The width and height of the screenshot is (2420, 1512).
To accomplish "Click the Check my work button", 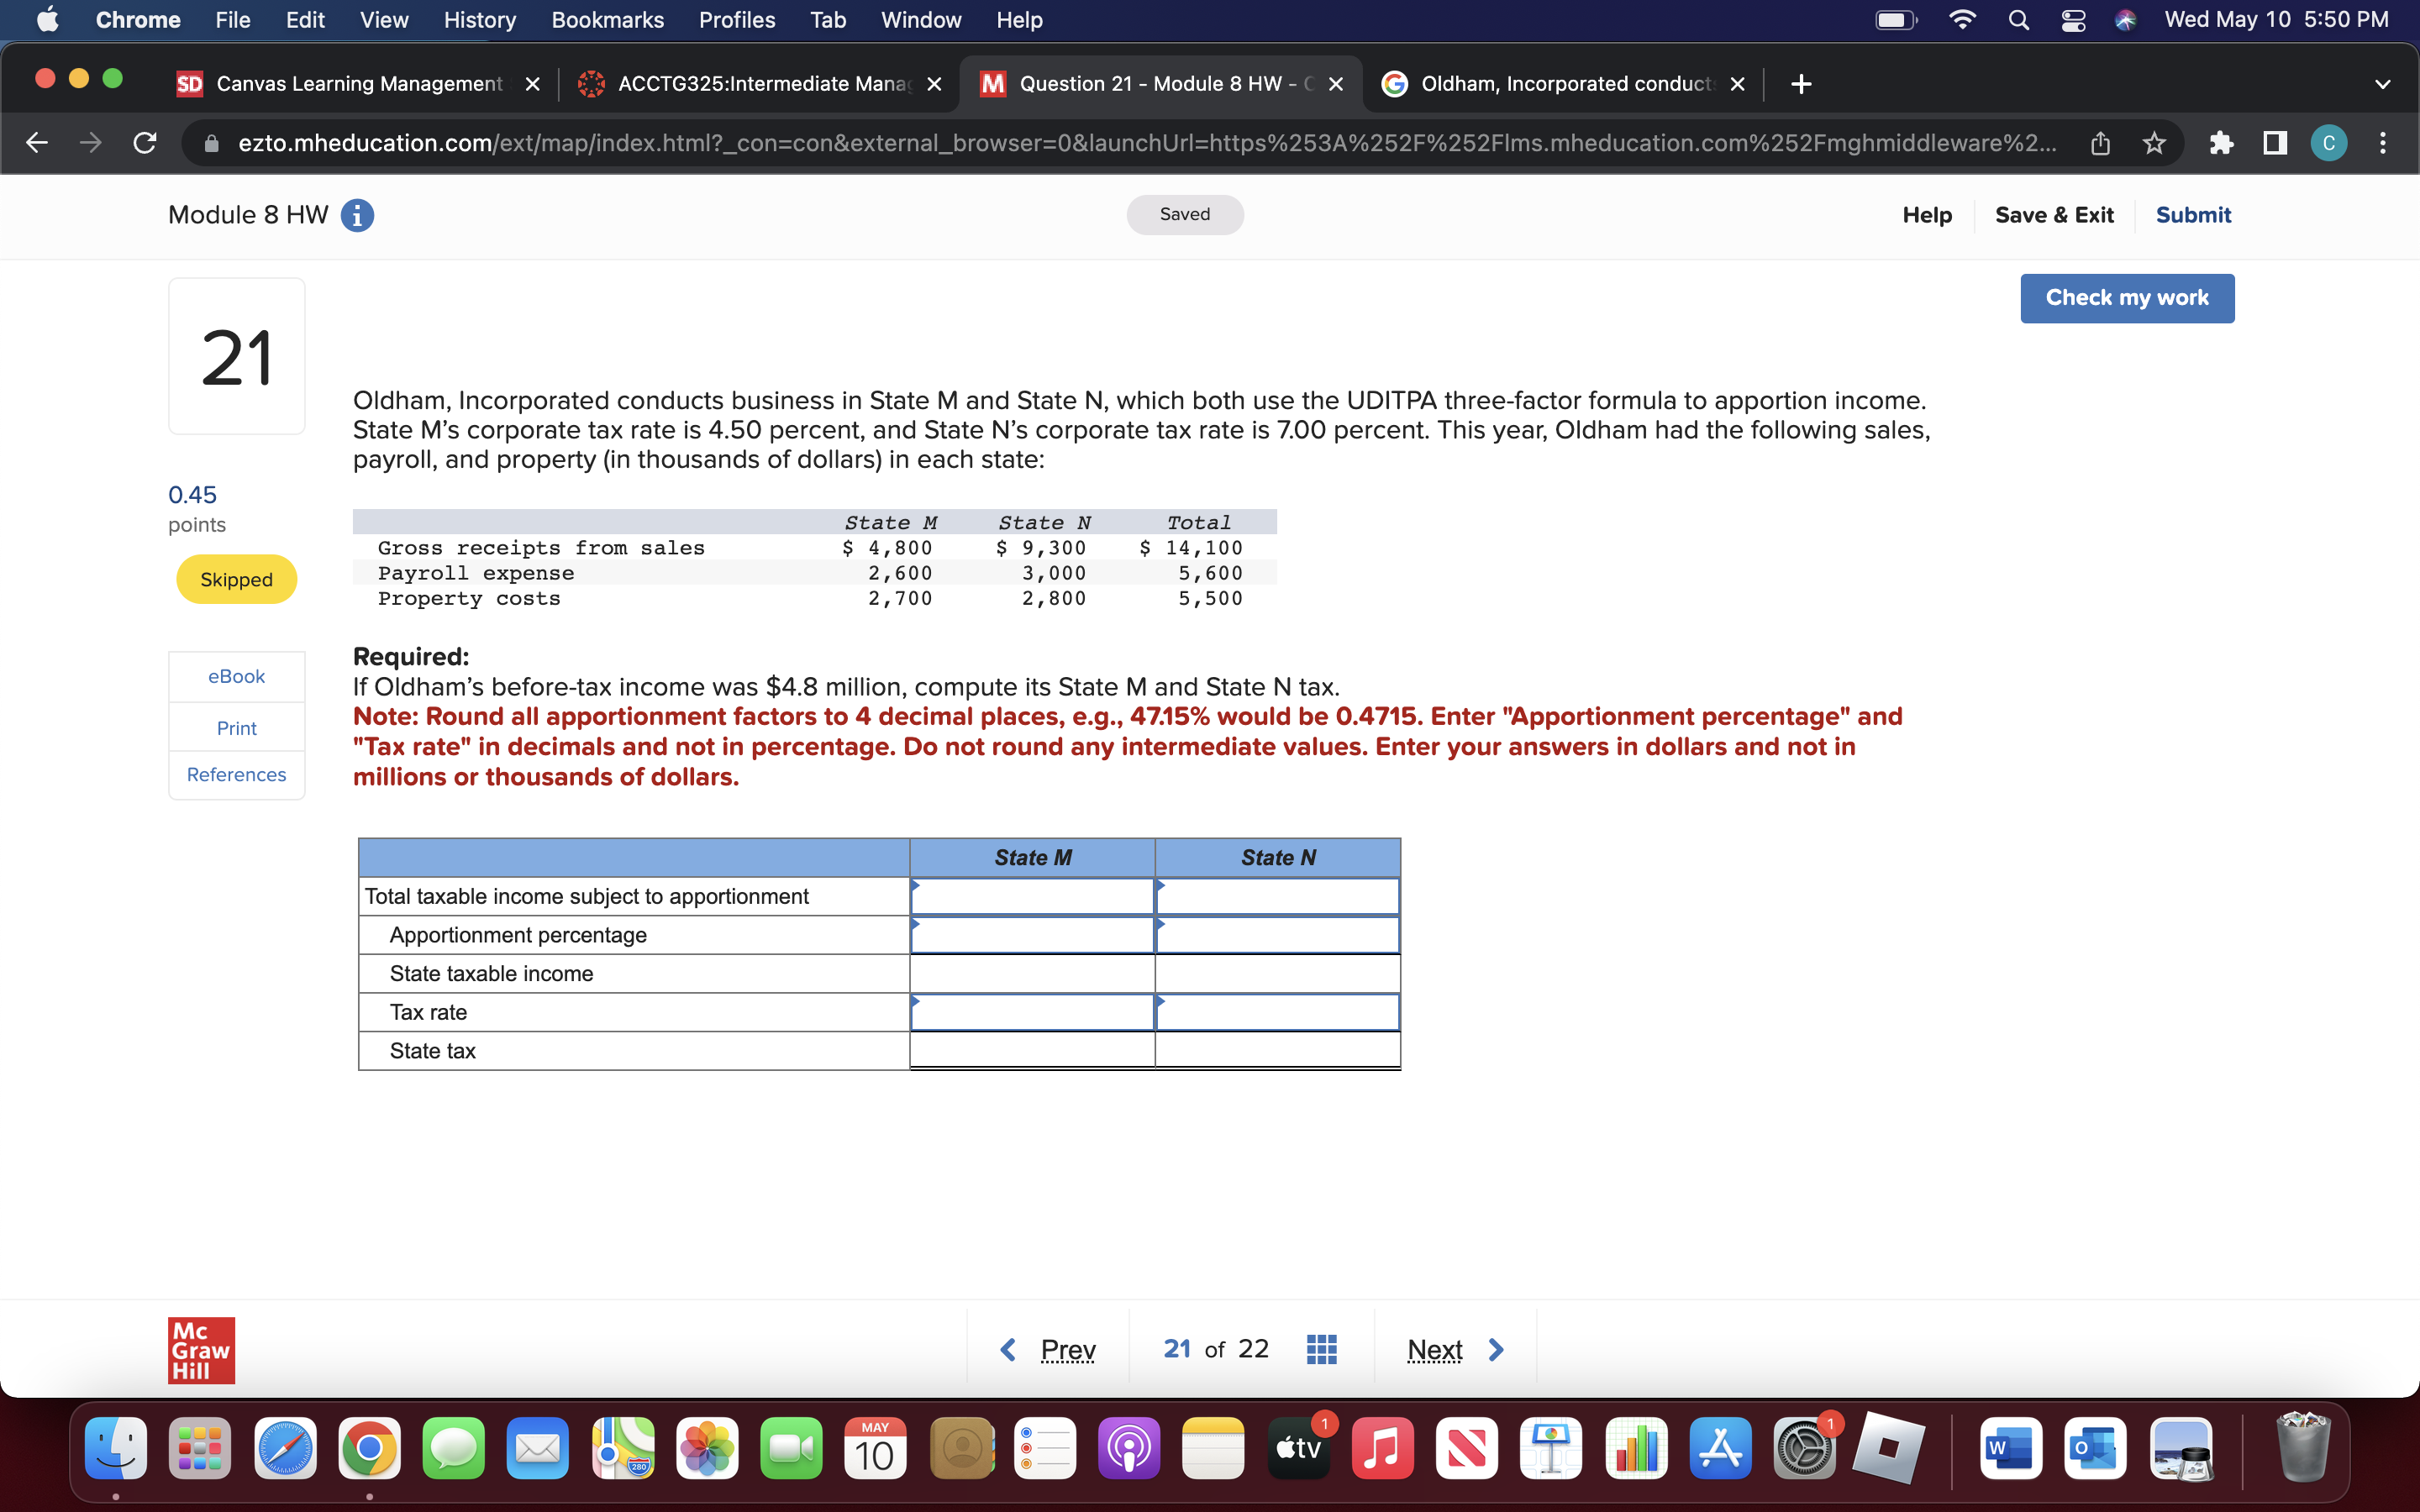I will (2127, 297).
